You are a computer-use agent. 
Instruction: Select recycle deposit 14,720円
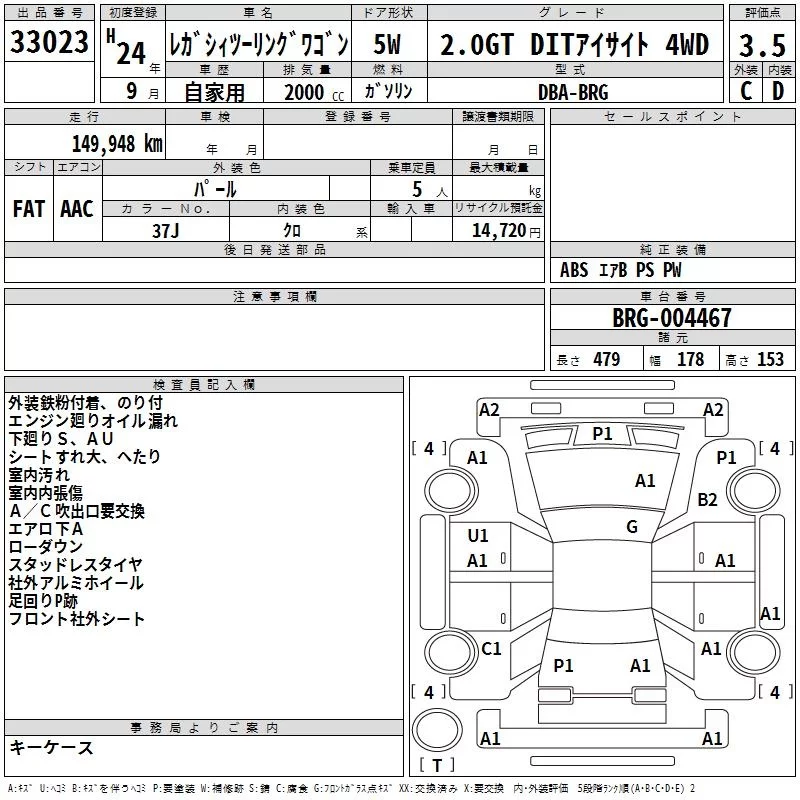tap(506, 231)
